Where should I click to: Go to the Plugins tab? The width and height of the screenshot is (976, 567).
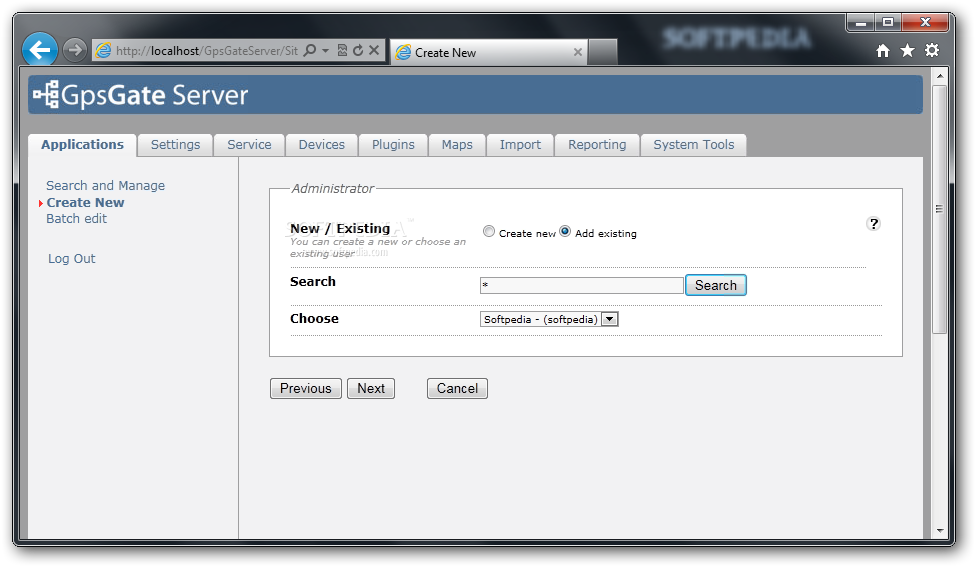pyautogui.click(x=393, y=144)
